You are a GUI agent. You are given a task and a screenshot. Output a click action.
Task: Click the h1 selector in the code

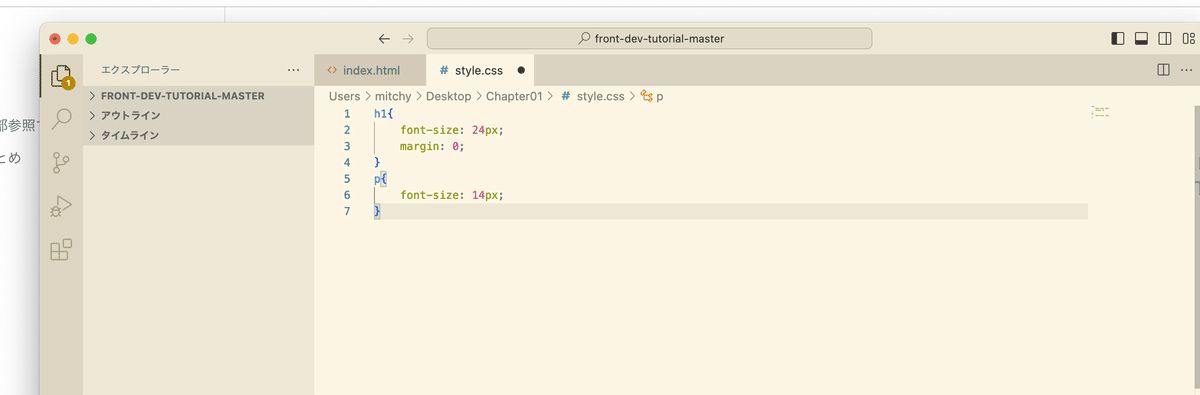click(380, 113)
